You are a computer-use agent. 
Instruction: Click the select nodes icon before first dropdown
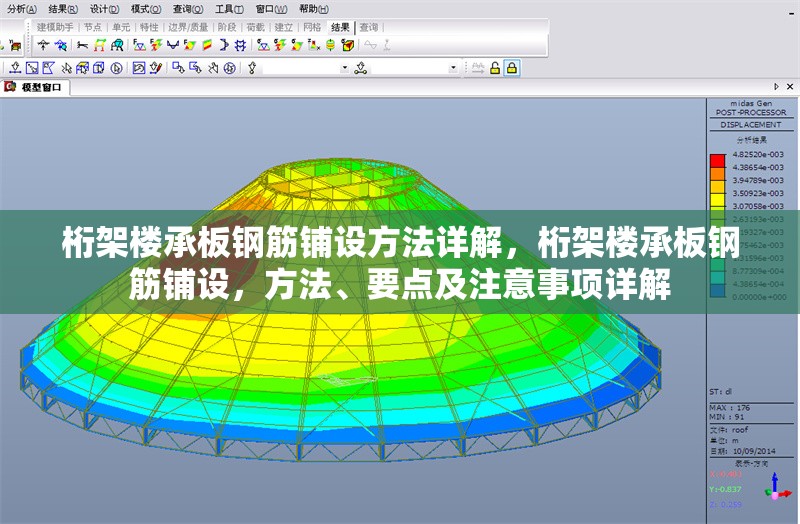click(x=252, y=68)
